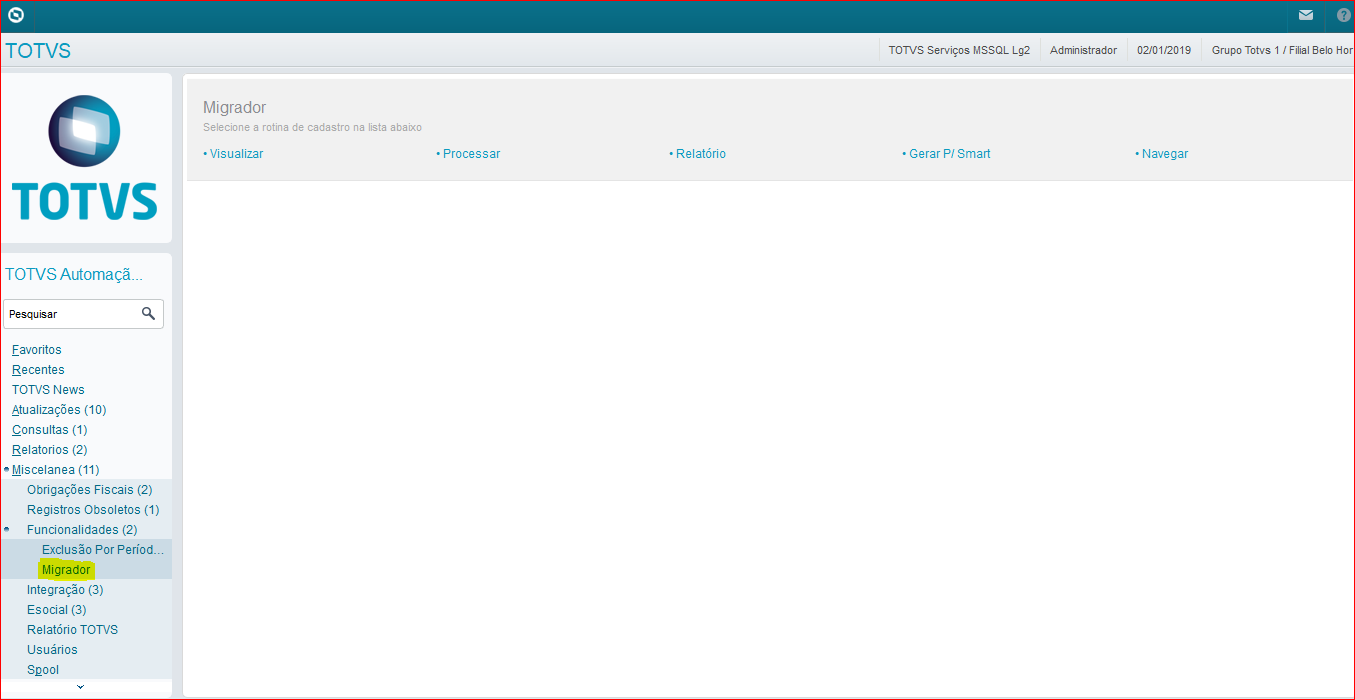Open TOTVS News entry
This screenshot has width=1355, height=700.
[x=48, y=390]
